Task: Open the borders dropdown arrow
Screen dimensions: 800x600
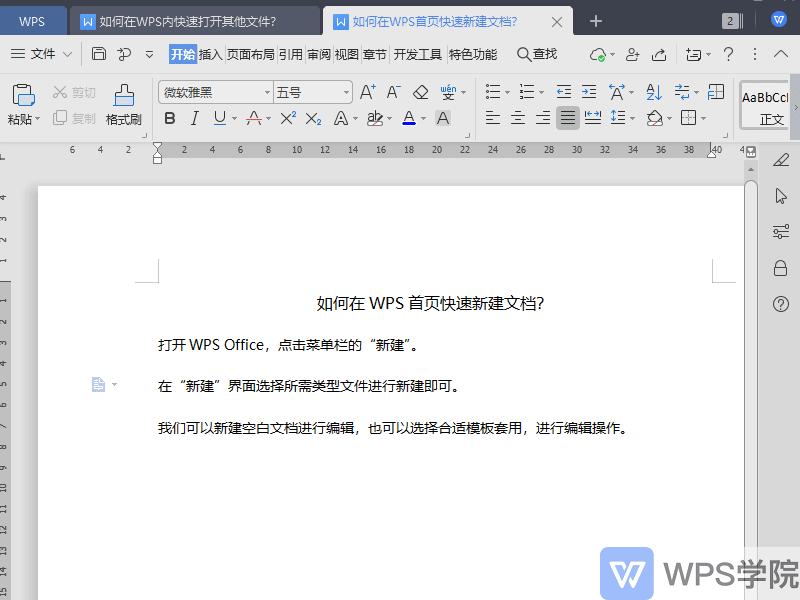Action: tap(704, 119)
